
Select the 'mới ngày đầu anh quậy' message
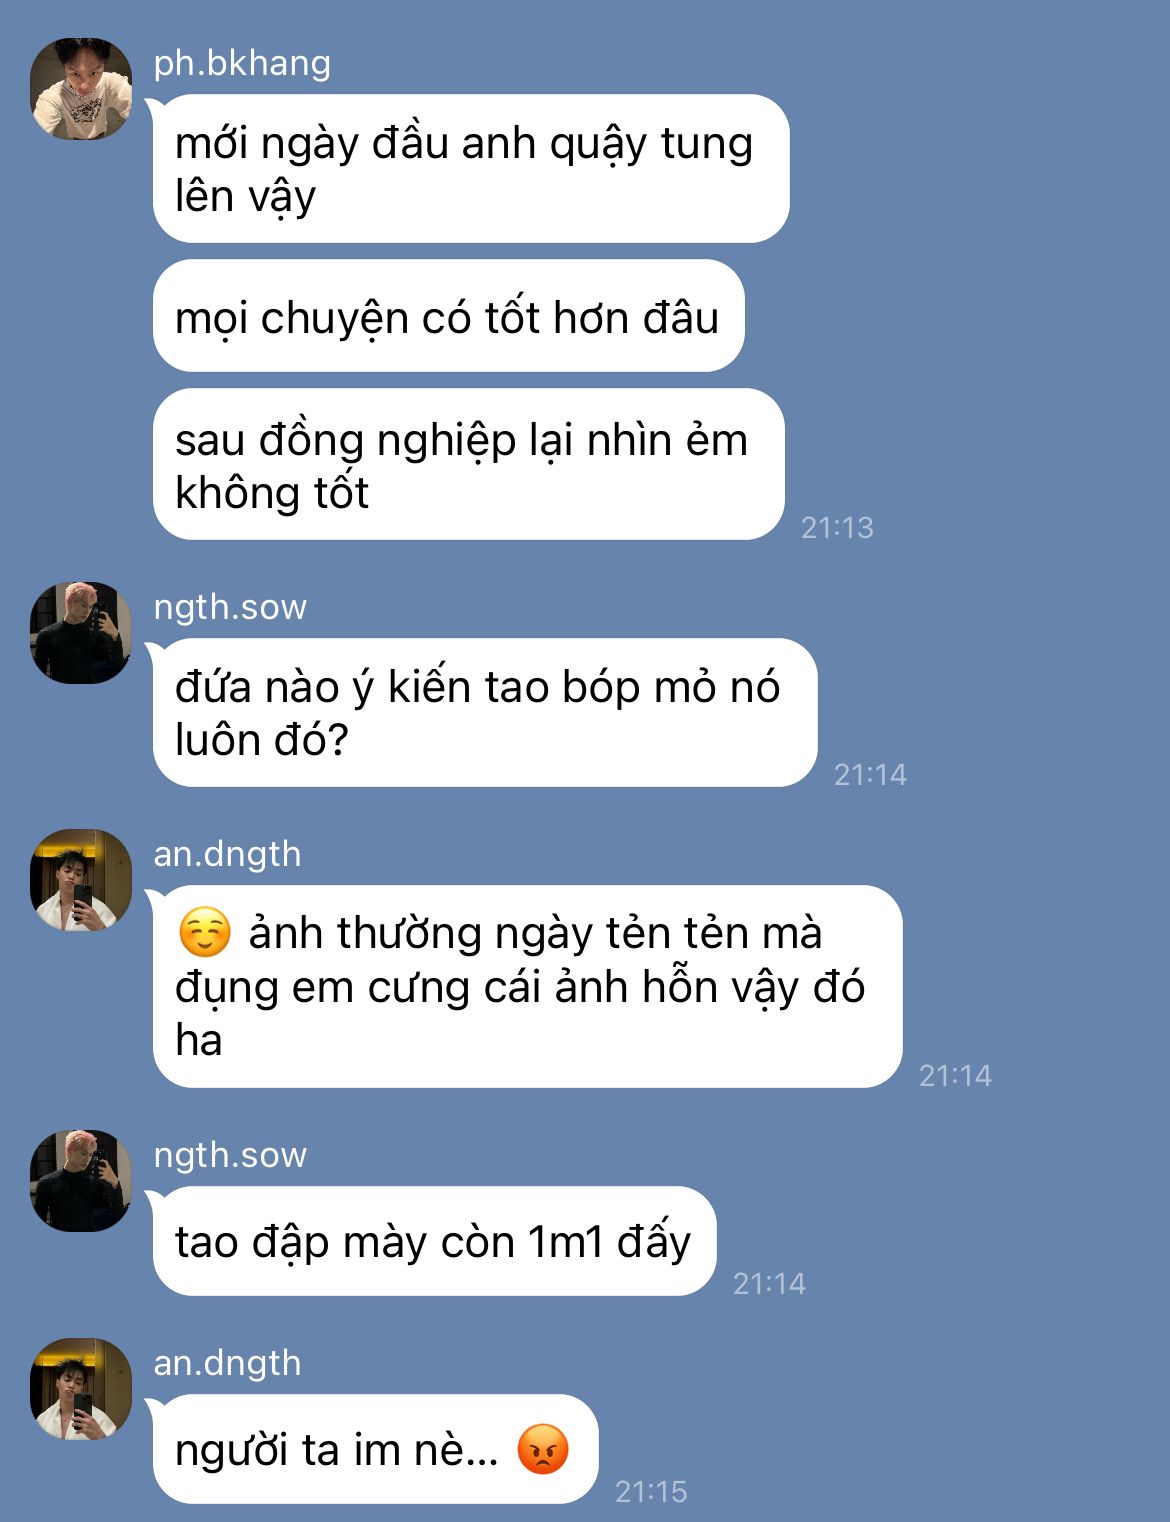[x=471, y=169]
